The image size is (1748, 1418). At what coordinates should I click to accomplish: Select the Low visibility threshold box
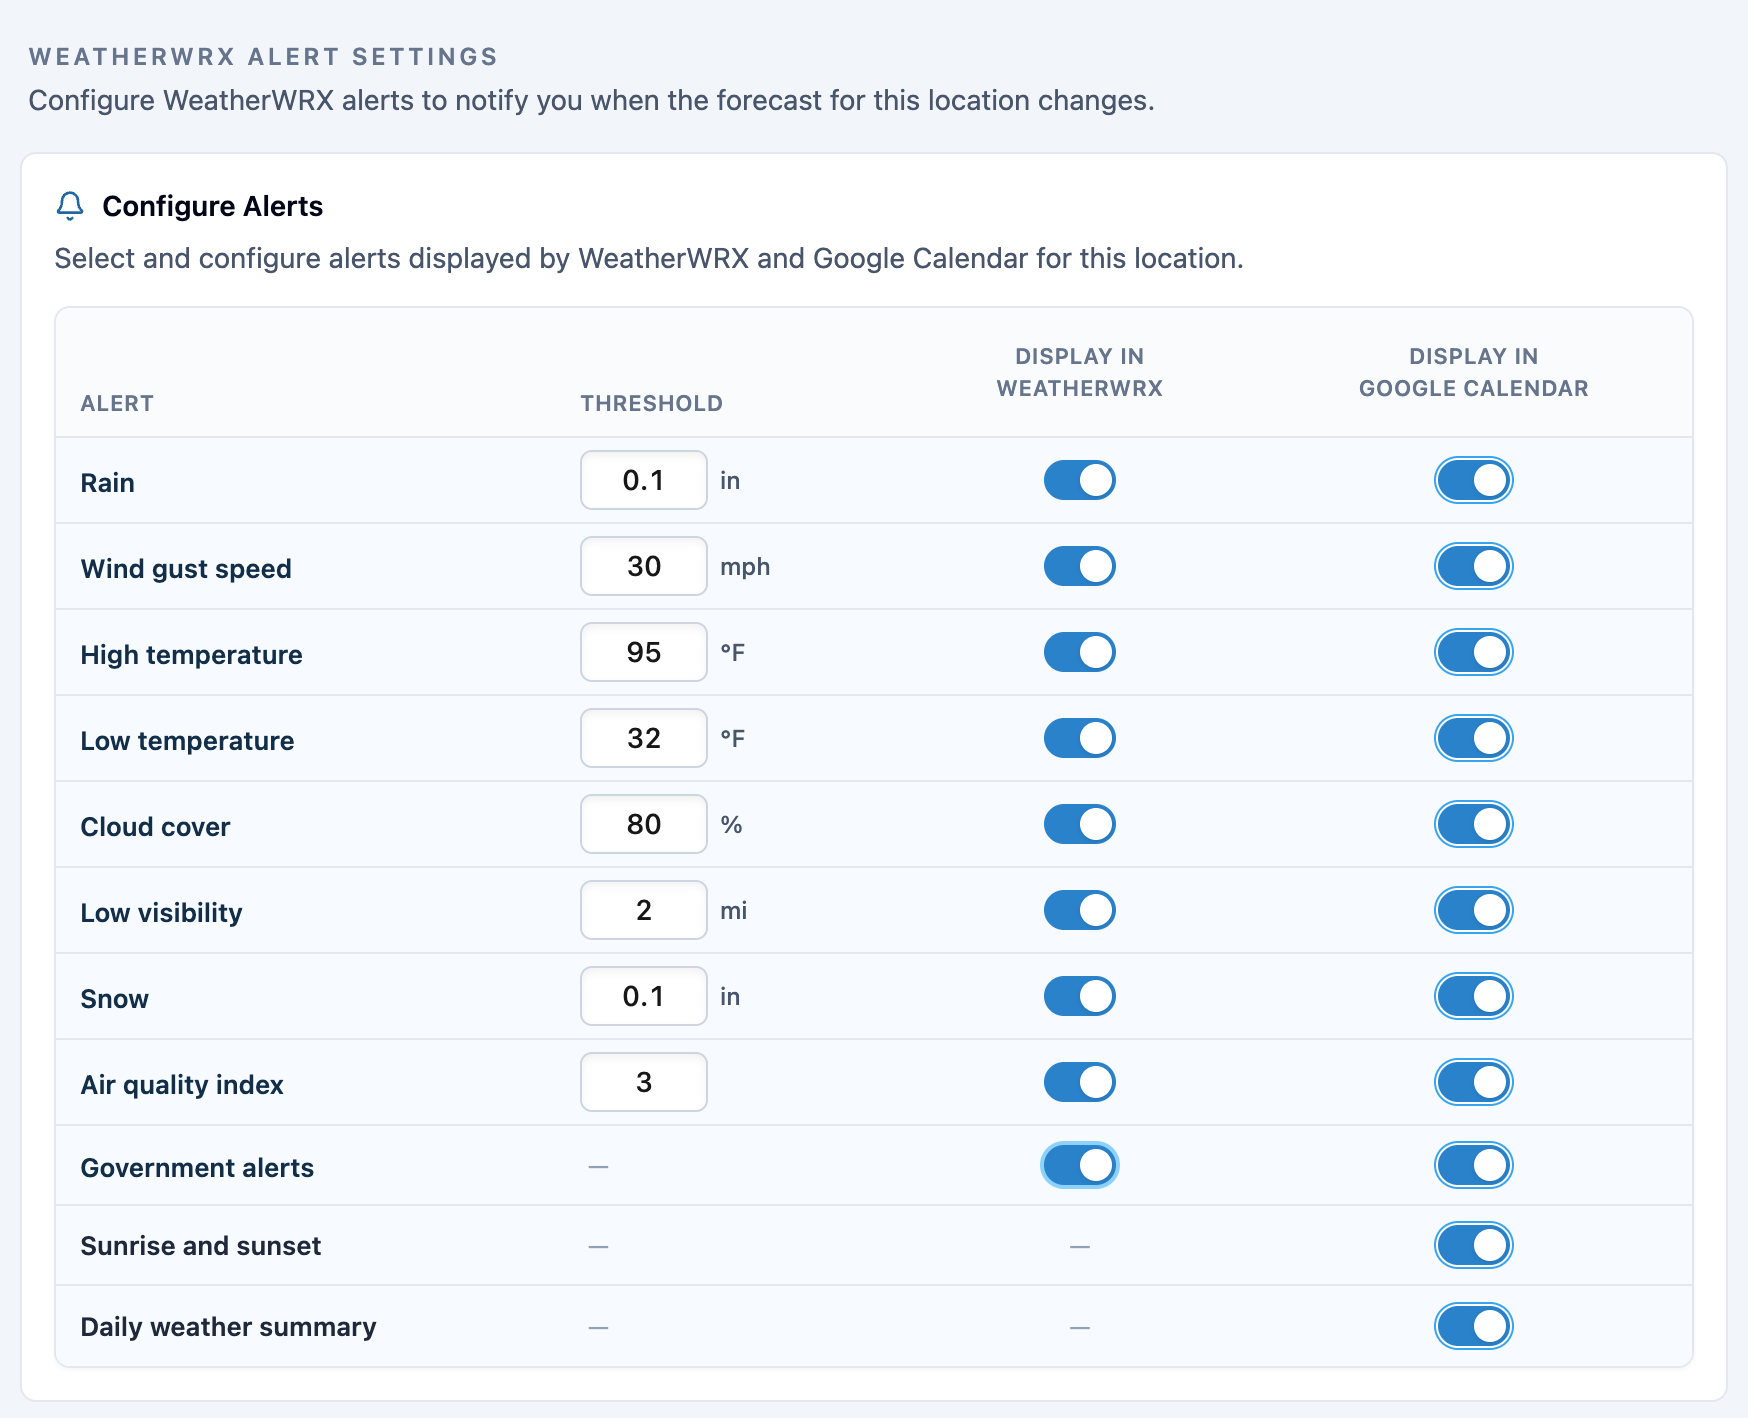pos(644,910)
